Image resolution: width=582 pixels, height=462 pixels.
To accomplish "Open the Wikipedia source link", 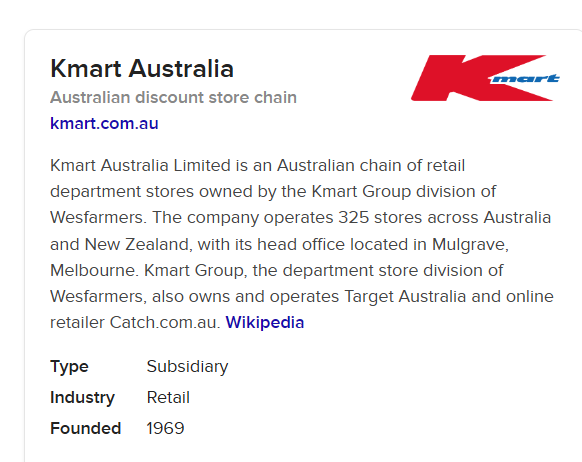I will tap(265, 322).
